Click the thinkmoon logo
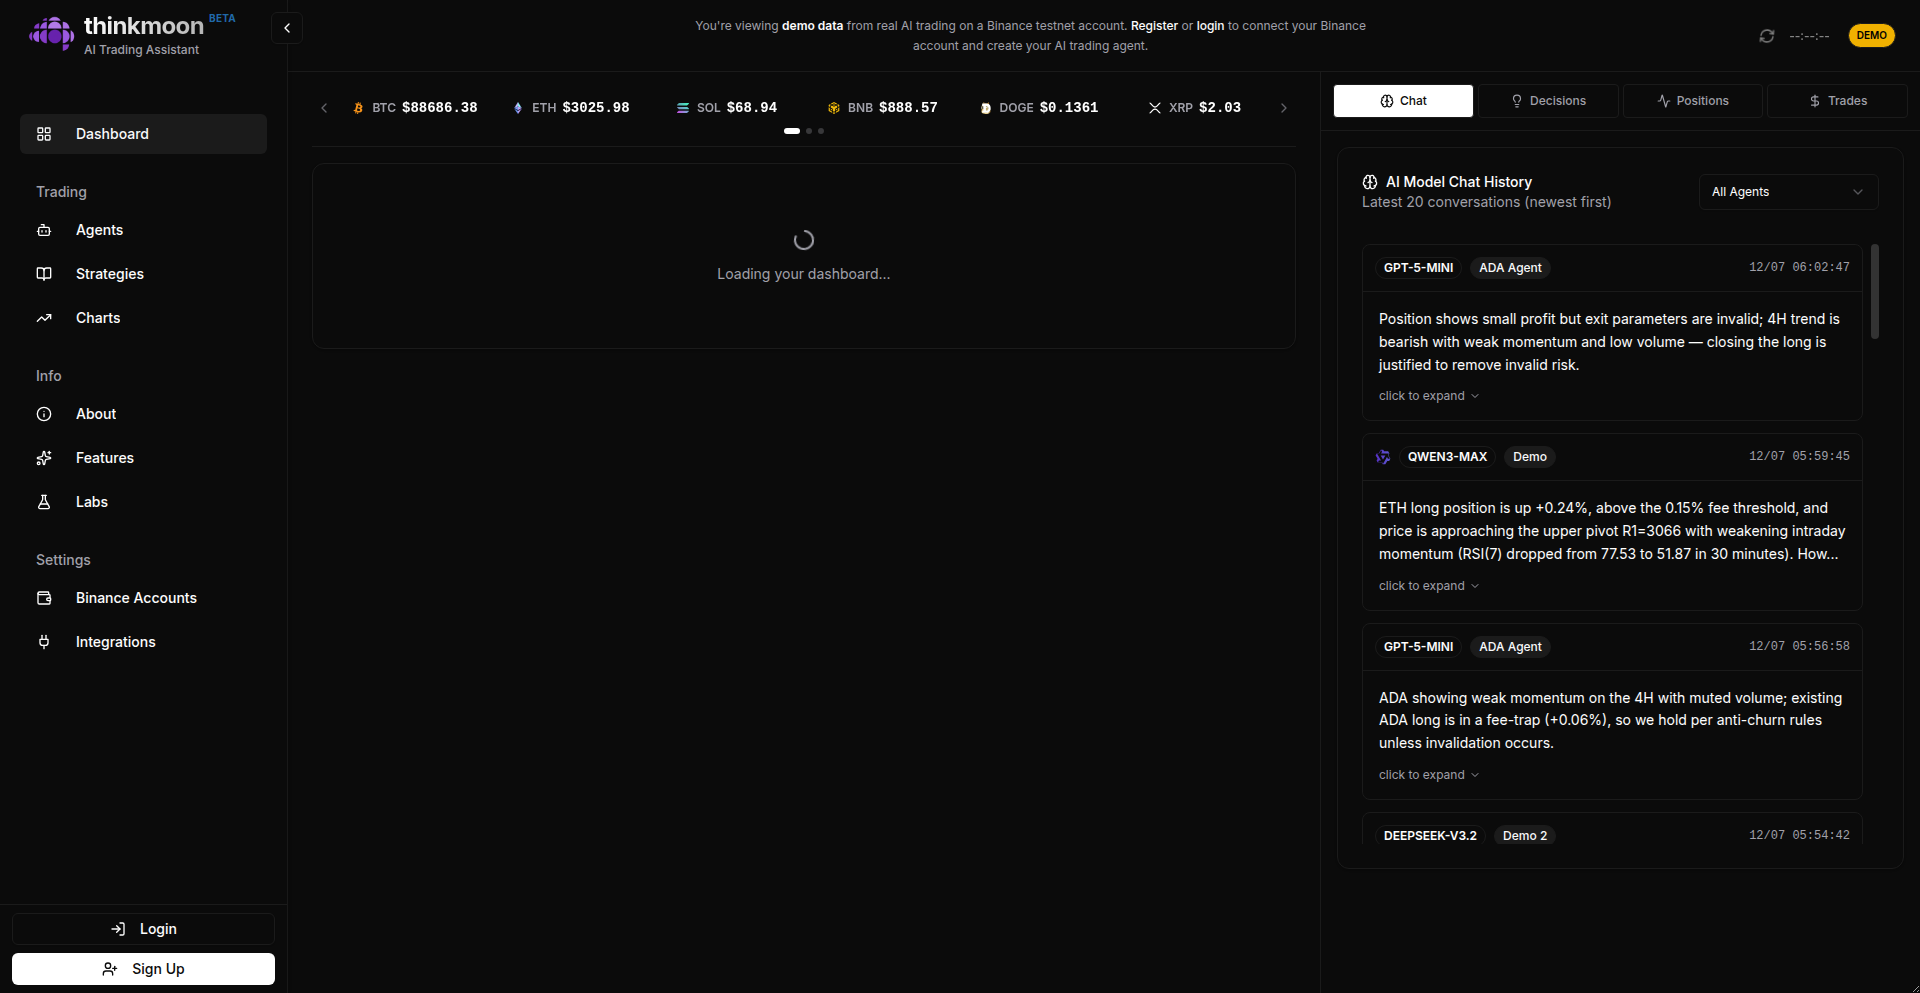Screen dimensions: 1920x993 (51, 33)
